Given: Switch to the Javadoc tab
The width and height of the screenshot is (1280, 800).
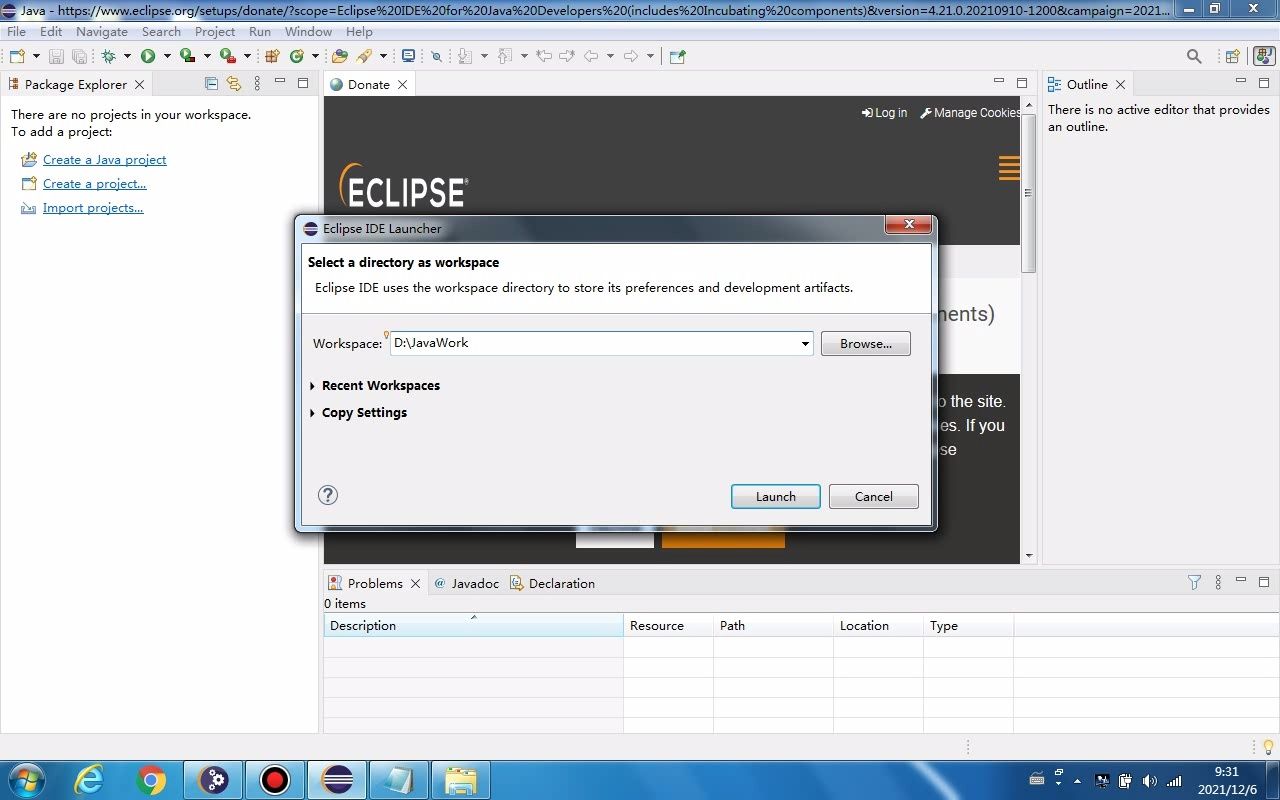Looking at the screenshot, I should tap(467, 583).
